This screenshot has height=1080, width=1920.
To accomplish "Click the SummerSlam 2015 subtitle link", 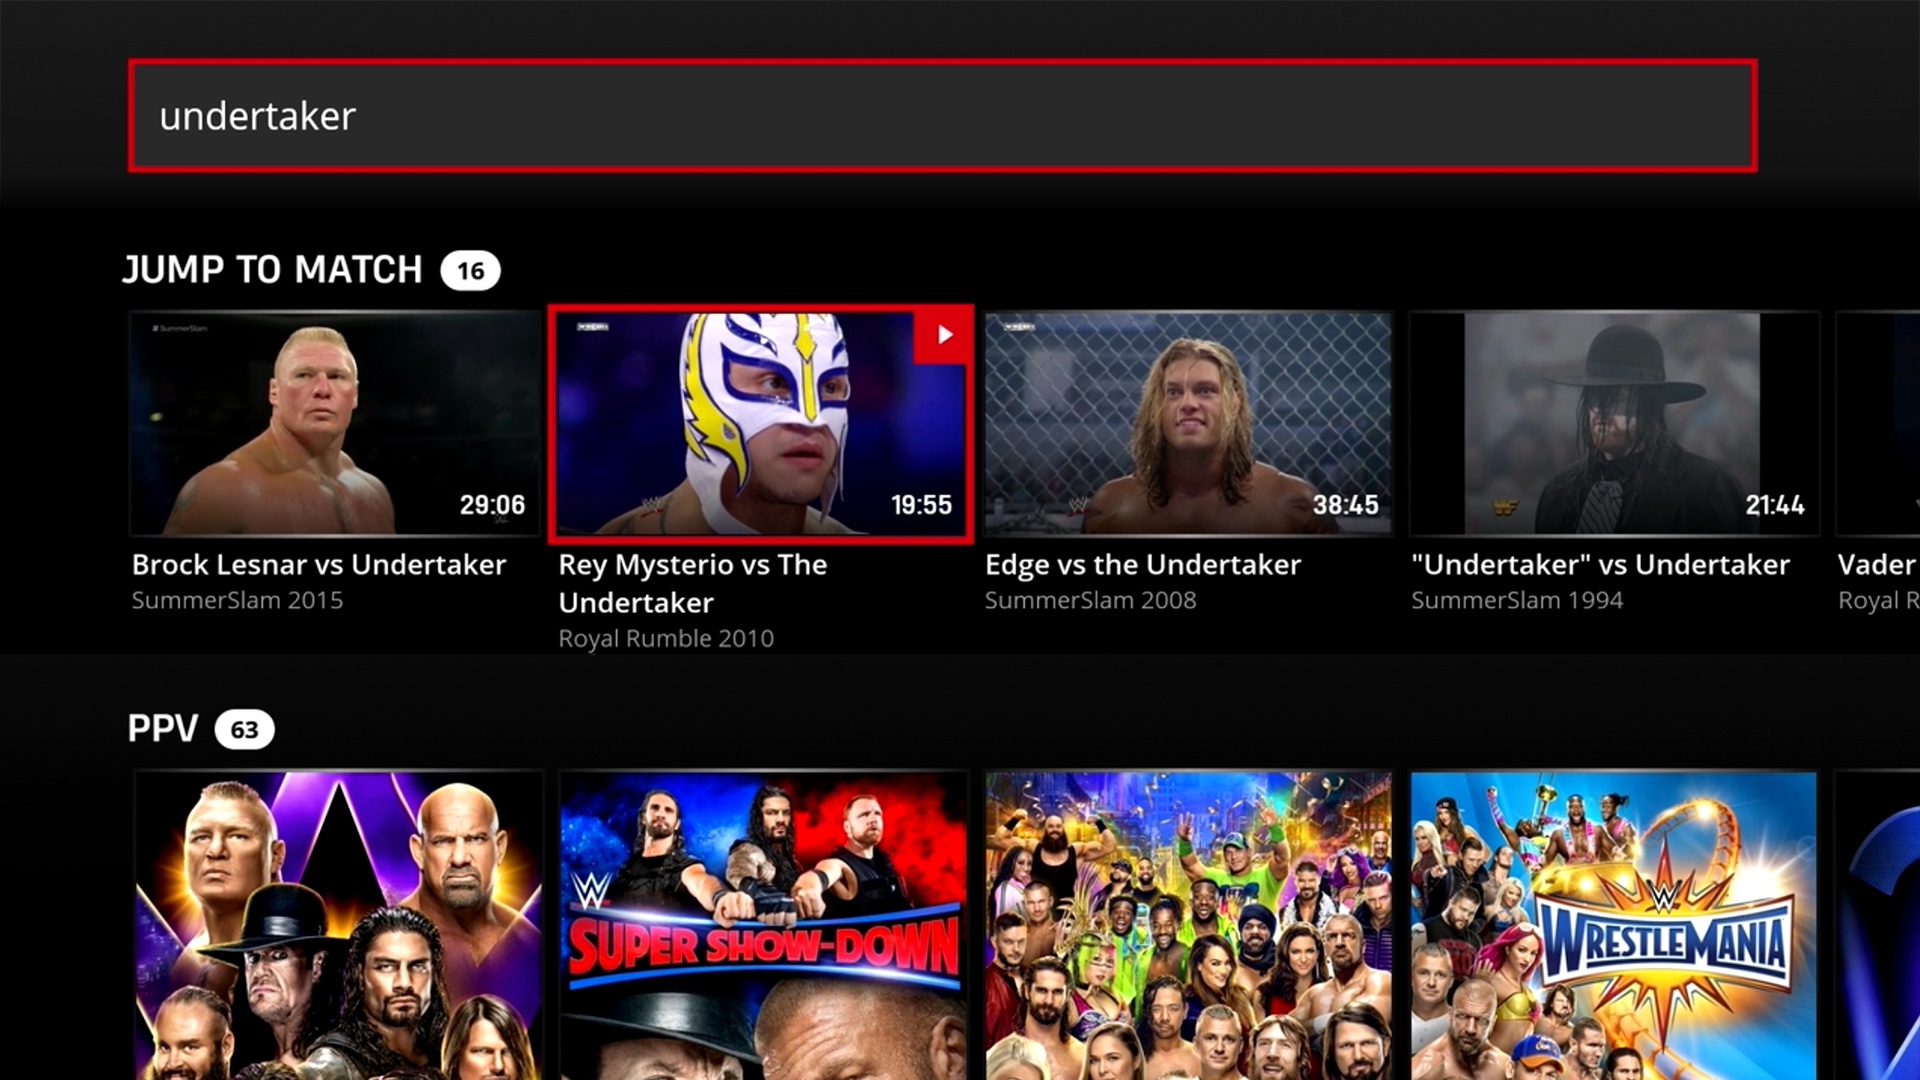I will pyautogui.click(x=237, y=600).
